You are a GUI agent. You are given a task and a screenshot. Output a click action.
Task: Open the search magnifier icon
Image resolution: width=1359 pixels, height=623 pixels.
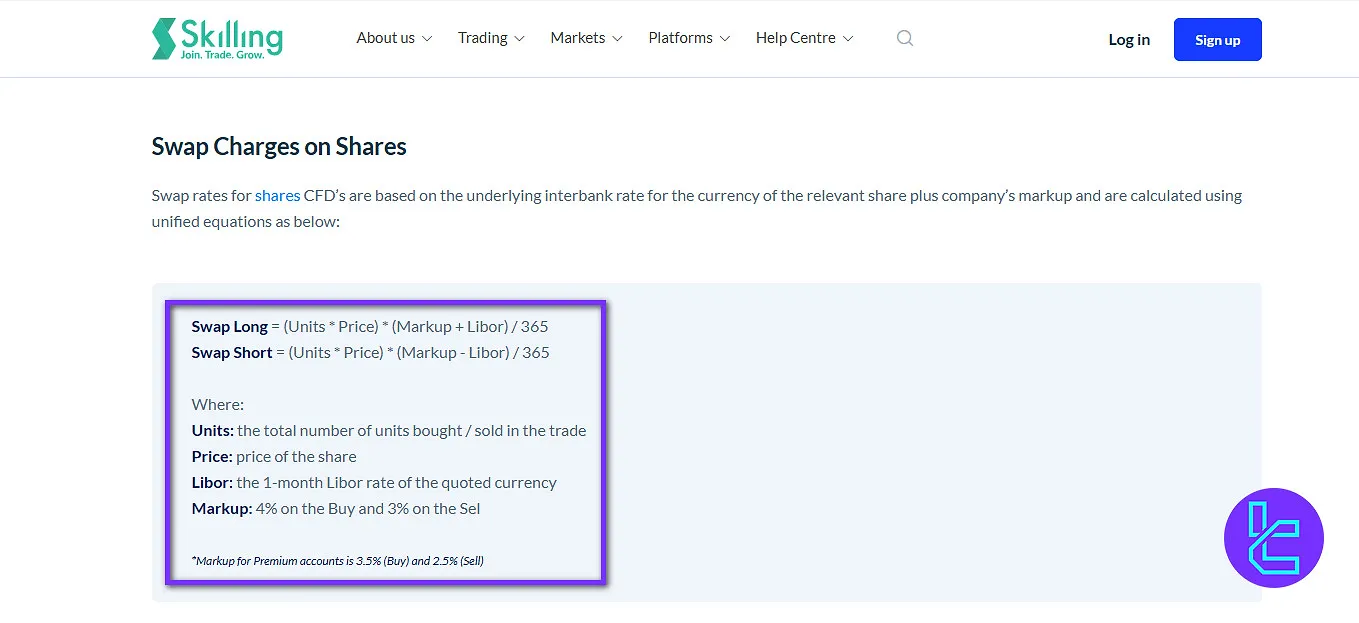905,39
